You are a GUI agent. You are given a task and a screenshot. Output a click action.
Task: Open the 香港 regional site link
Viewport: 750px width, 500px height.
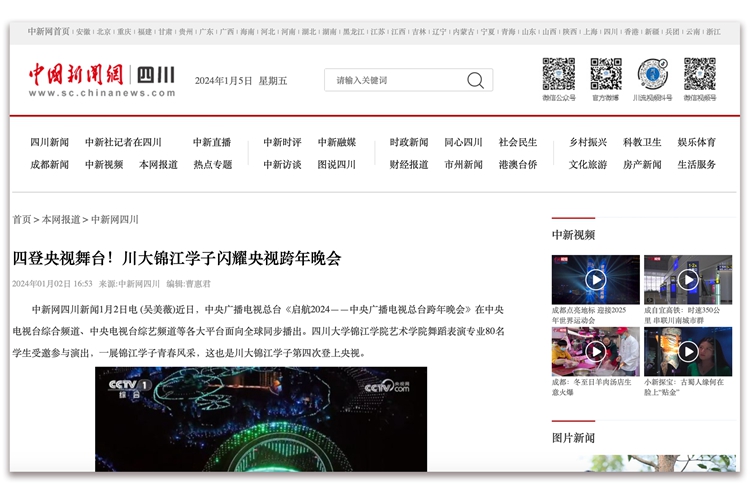coord(631,32)
